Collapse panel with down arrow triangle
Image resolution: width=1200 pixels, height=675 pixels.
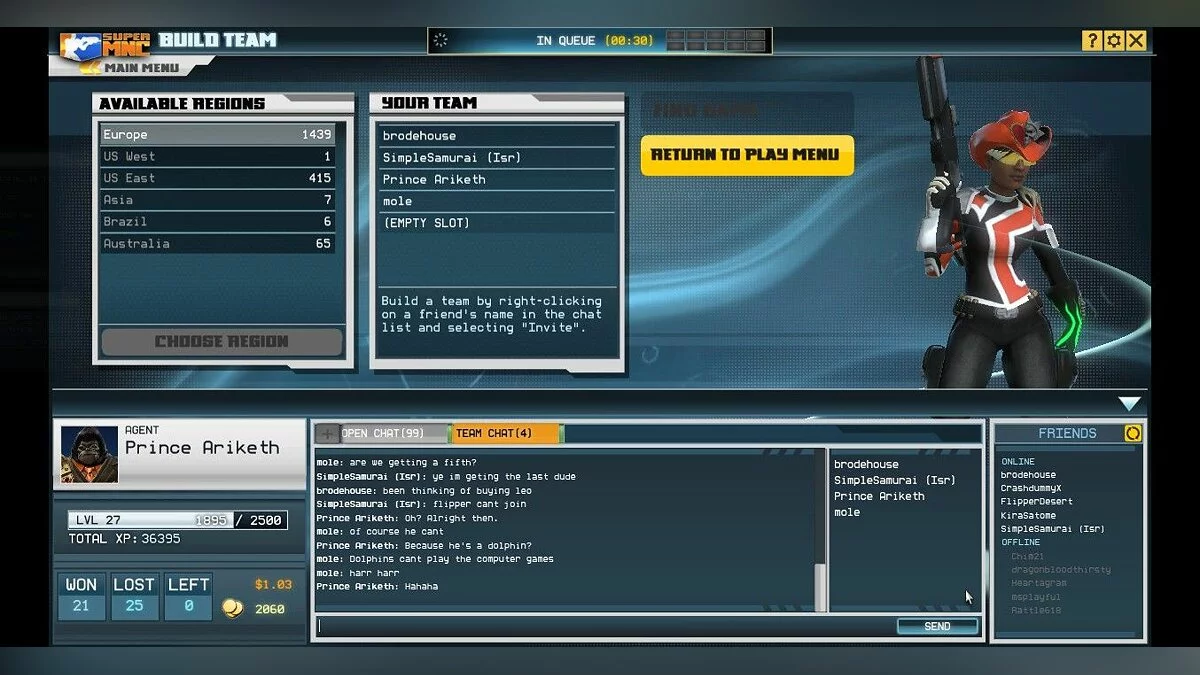pos(1129,404)
